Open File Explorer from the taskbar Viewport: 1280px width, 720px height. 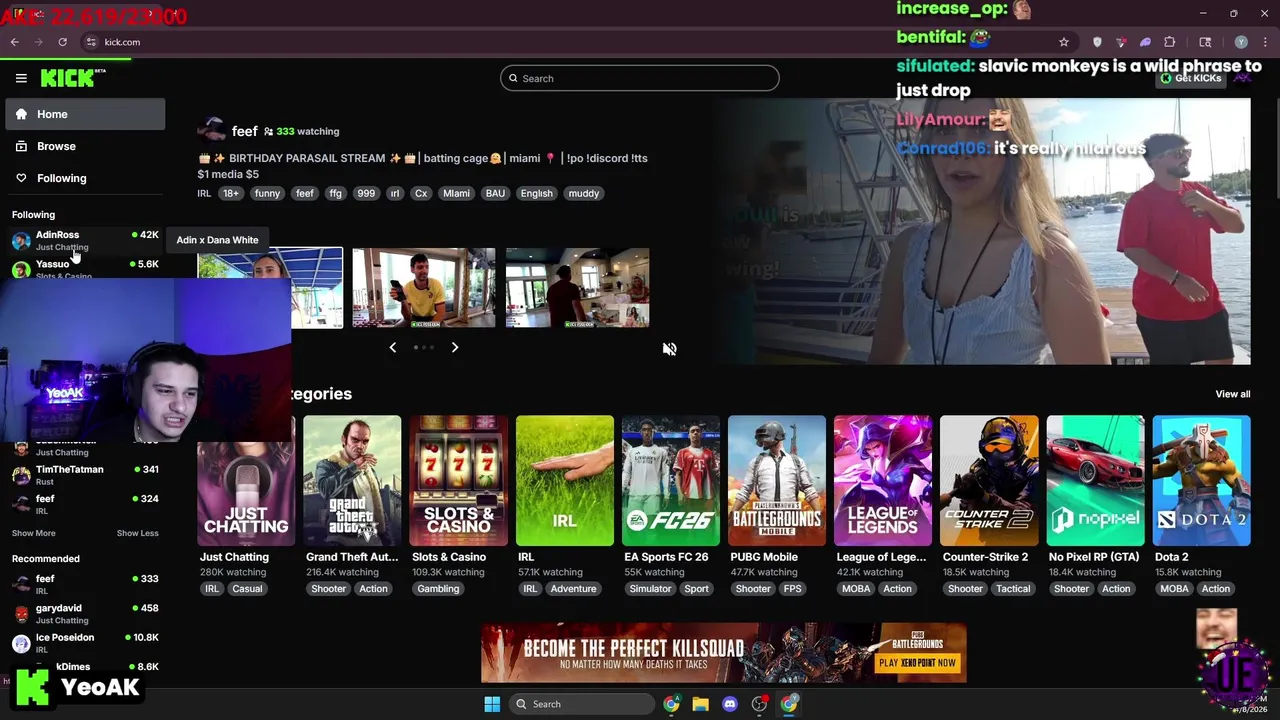pos(700,704)
